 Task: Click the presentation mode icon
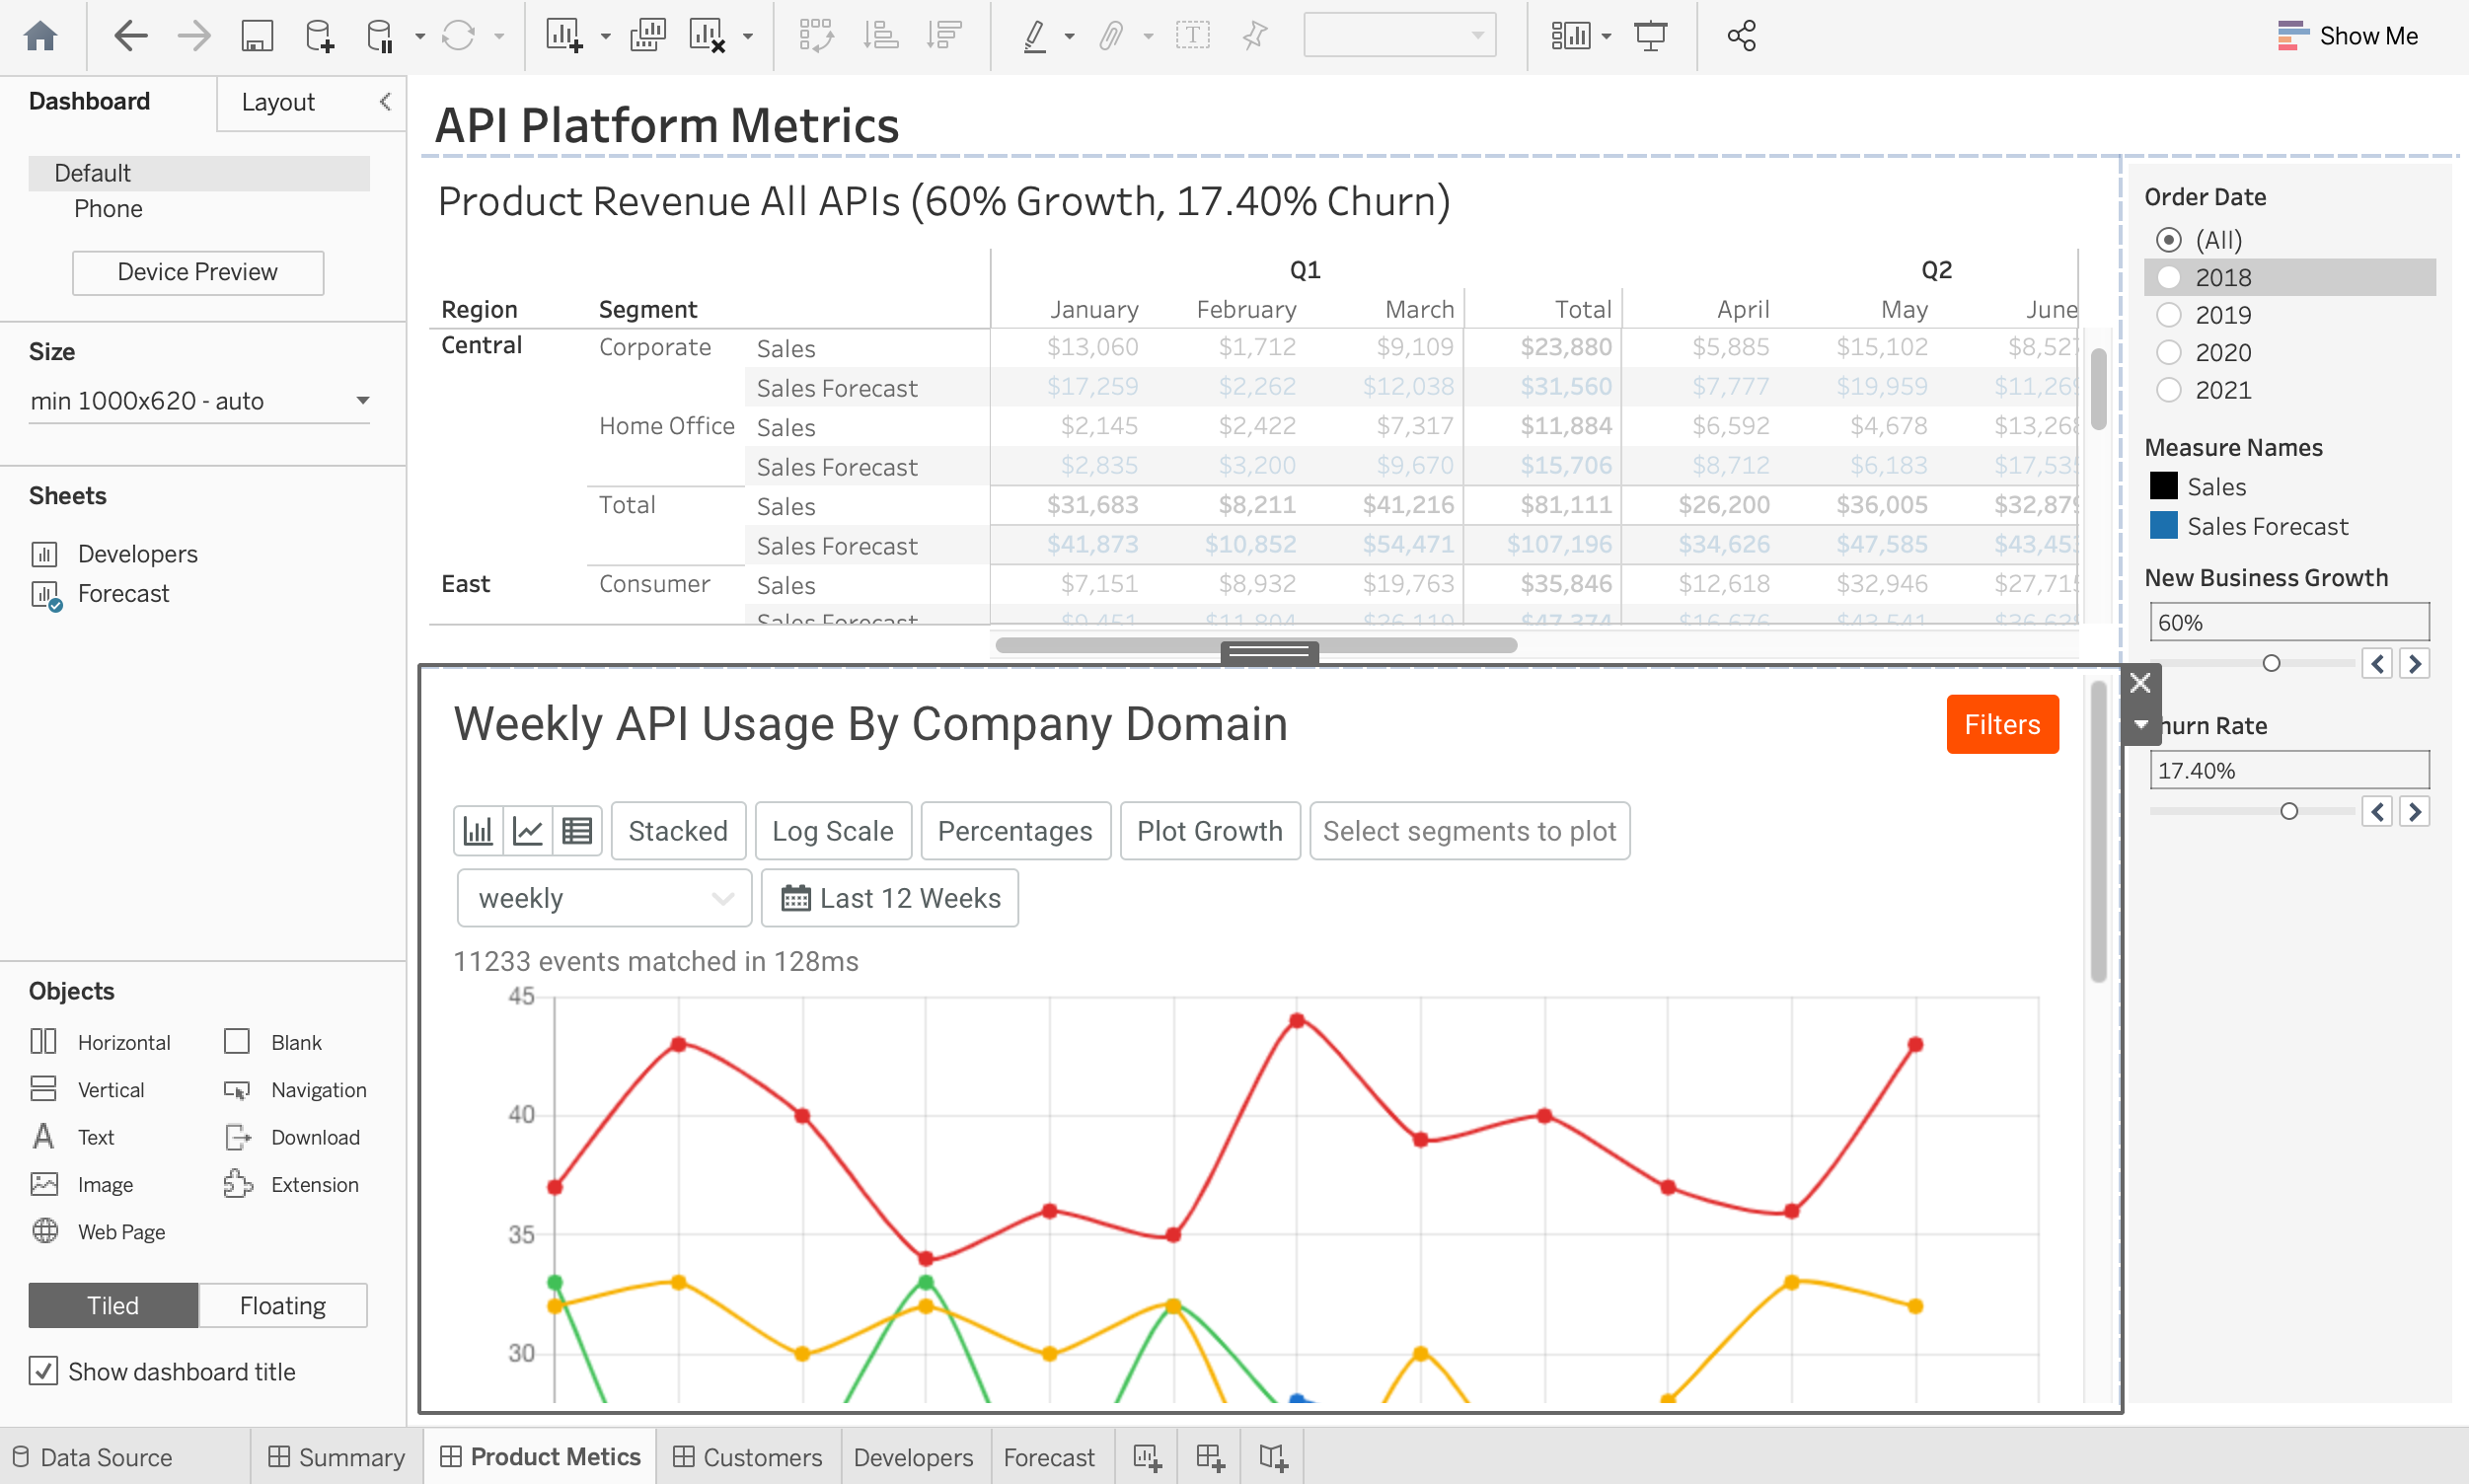click(1651, 36)
